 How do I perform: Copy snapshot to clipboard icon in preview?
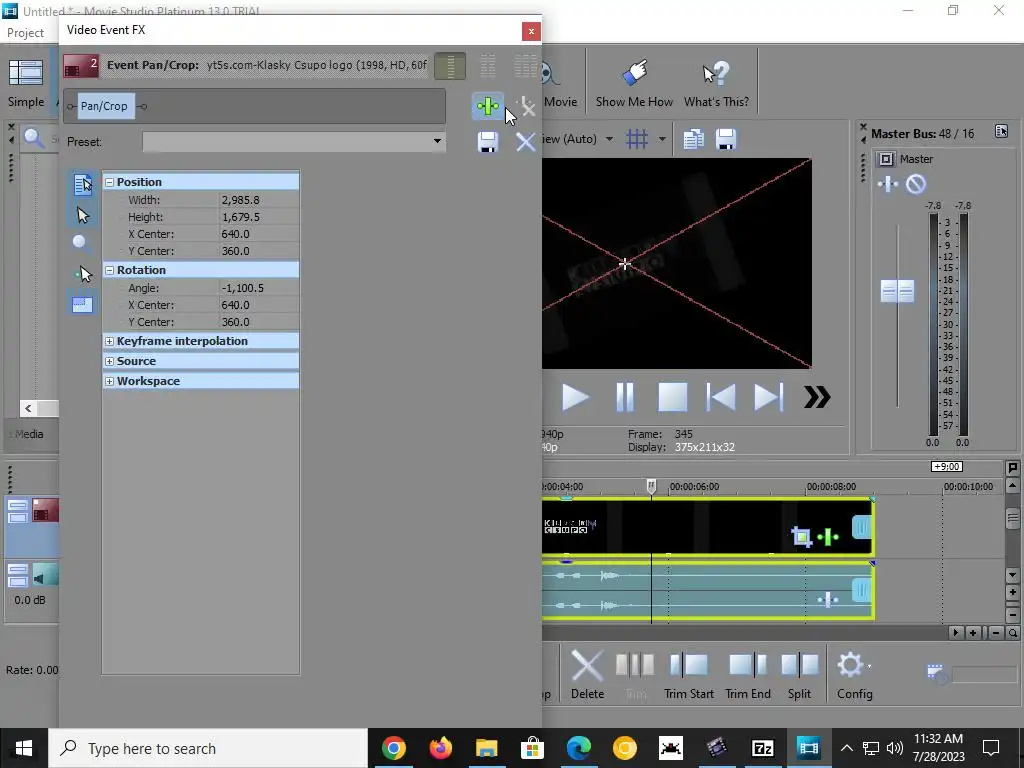click(x=694, y=139)
